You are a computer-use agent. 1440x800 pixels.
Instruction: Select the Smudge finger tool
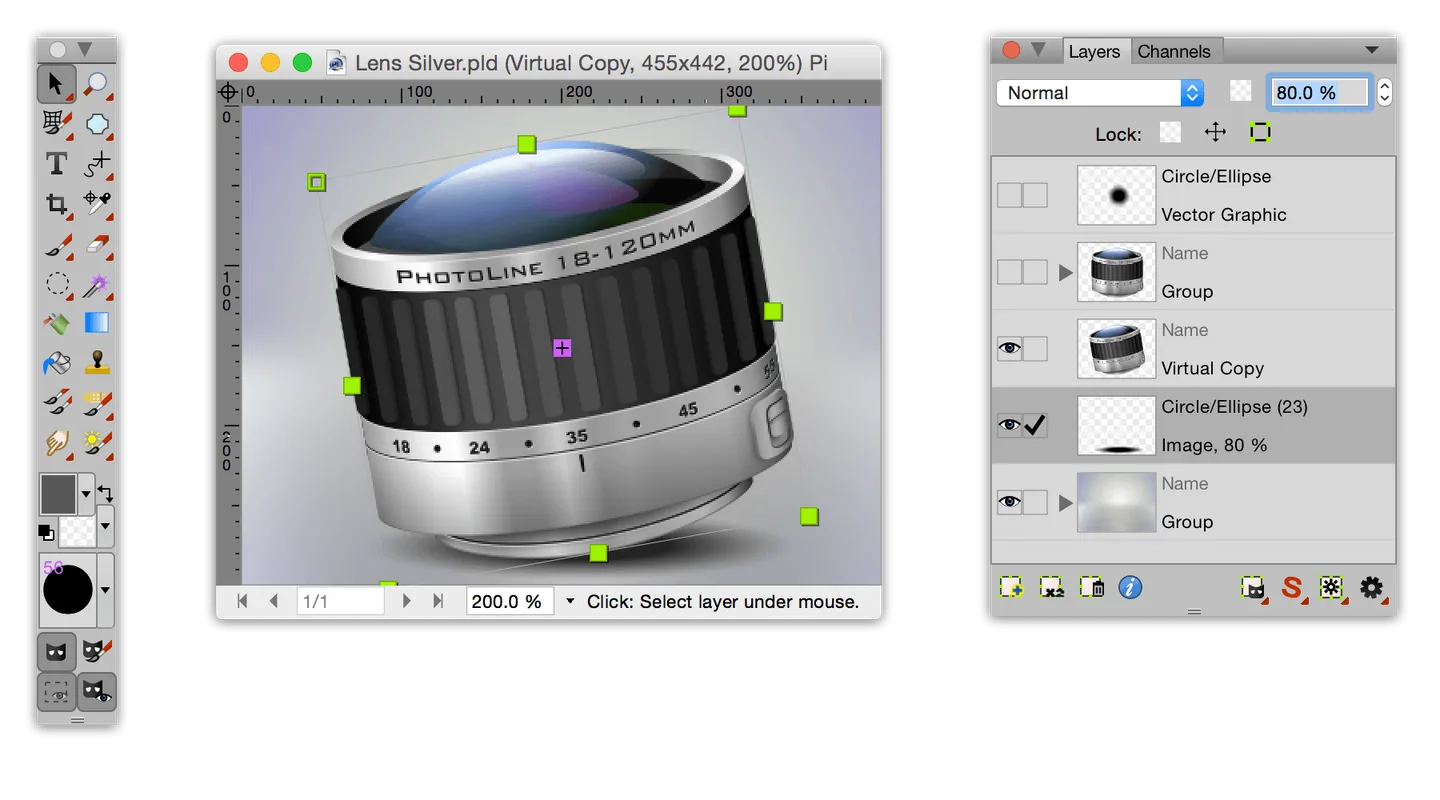click(x=57, y=442)
